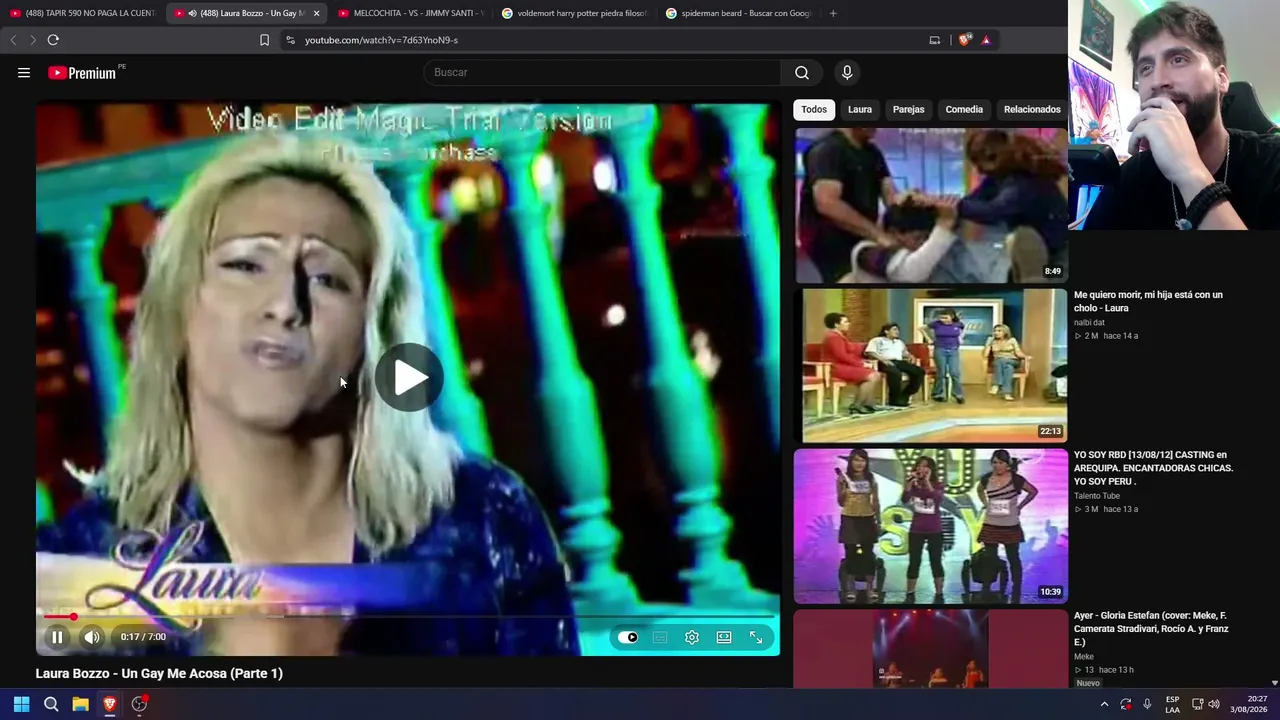
Task: Select the Comedia filter chip
Action: [964, 109]
